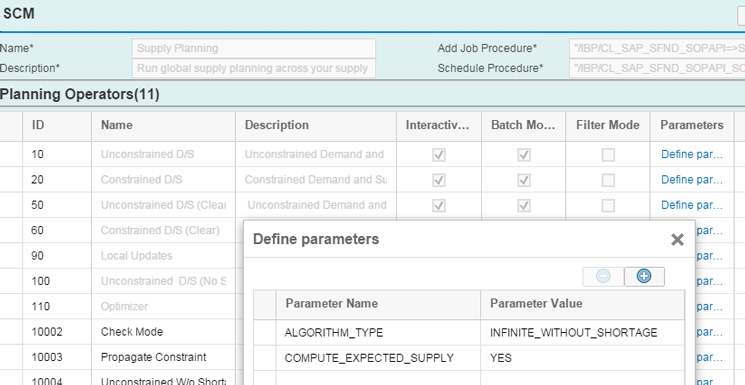This screenshot has width=745, height=385.
Task: Toggle Interactive checkbox for operator ID 50
Action: click(439, 205)
